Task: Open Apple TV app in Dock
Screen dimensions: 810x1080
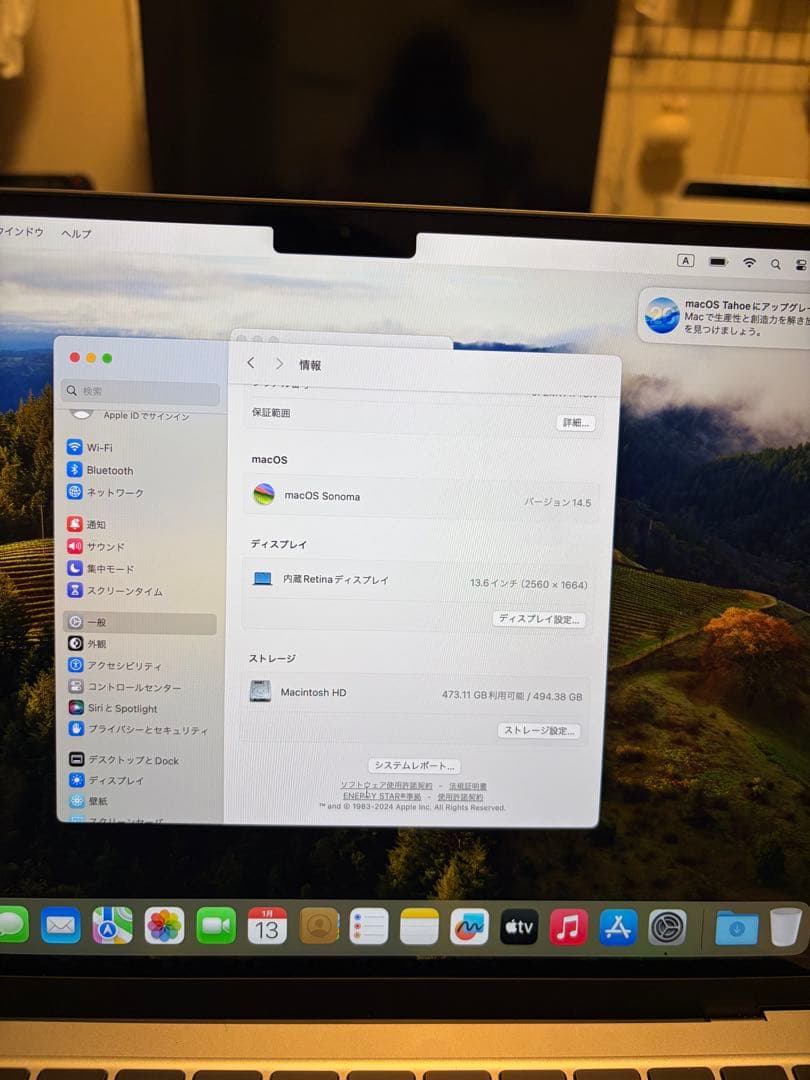Action: [519, 927]
